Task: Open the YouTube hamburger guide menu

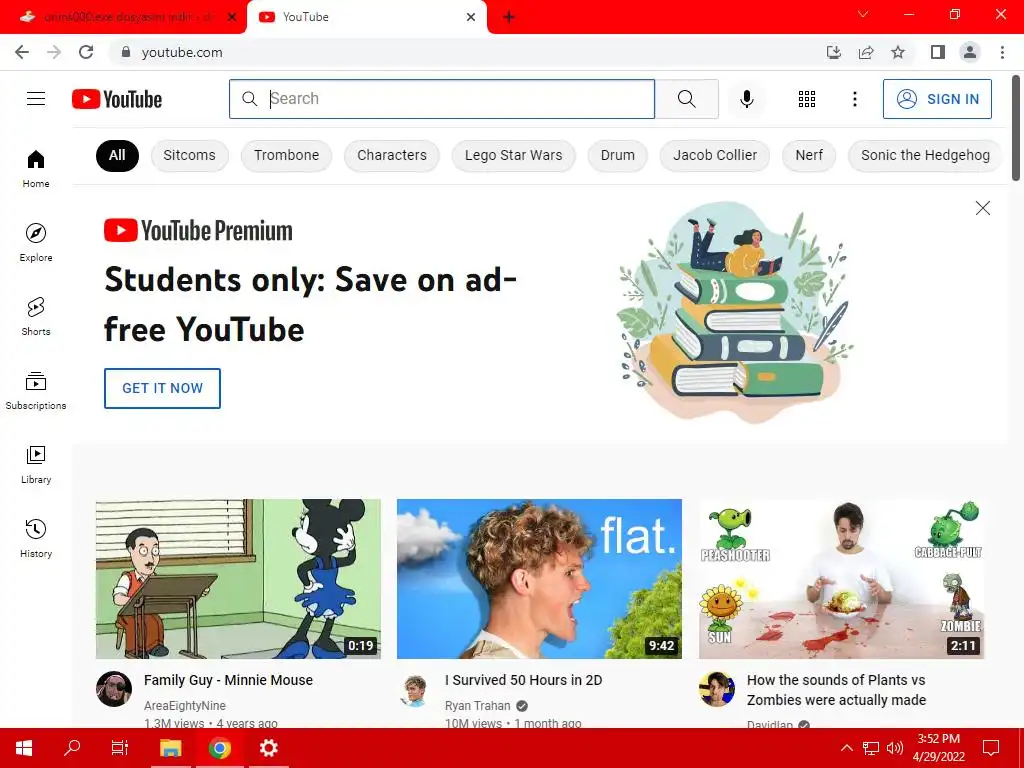Action: tap(36, 99)
